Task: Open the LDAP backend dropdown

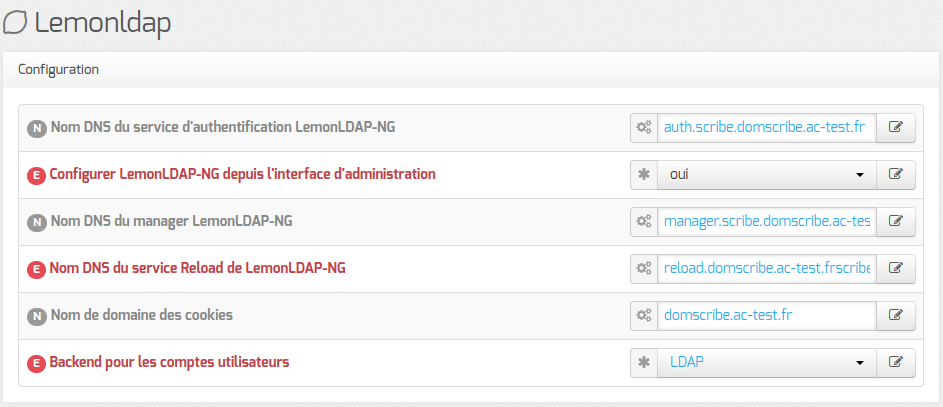Action: (766, 362)
